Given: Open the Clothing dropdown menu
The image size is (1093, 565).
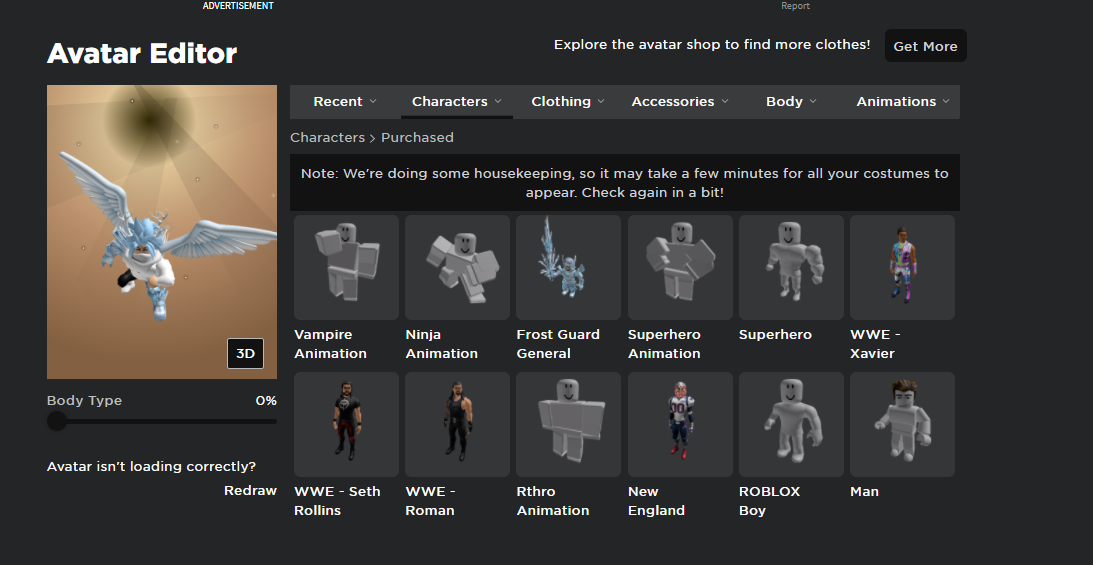Looking at the screenshot, I should [x=567, y=102].
